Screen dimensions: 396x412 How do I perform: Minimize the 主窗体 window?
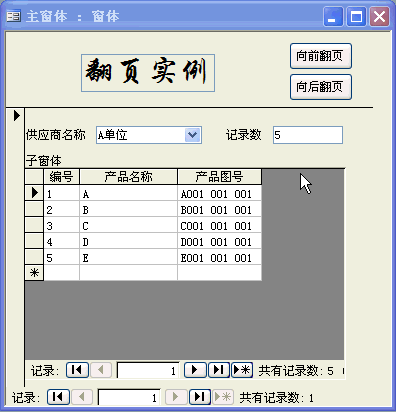click(x=333, y=16)
